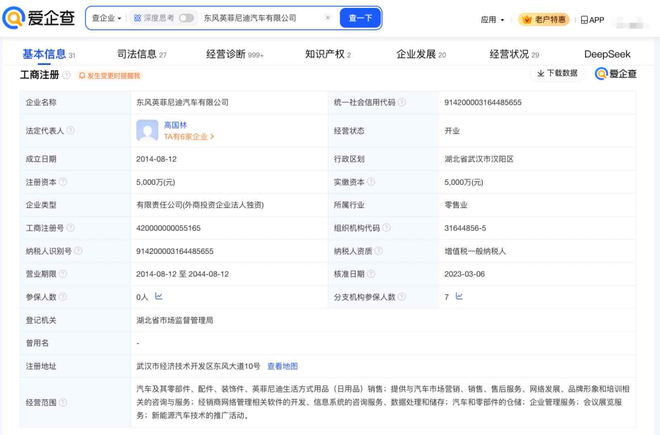The image size is (660, 435).
Task: Click help icon beside 参保人数
Action: coord(63,297)
